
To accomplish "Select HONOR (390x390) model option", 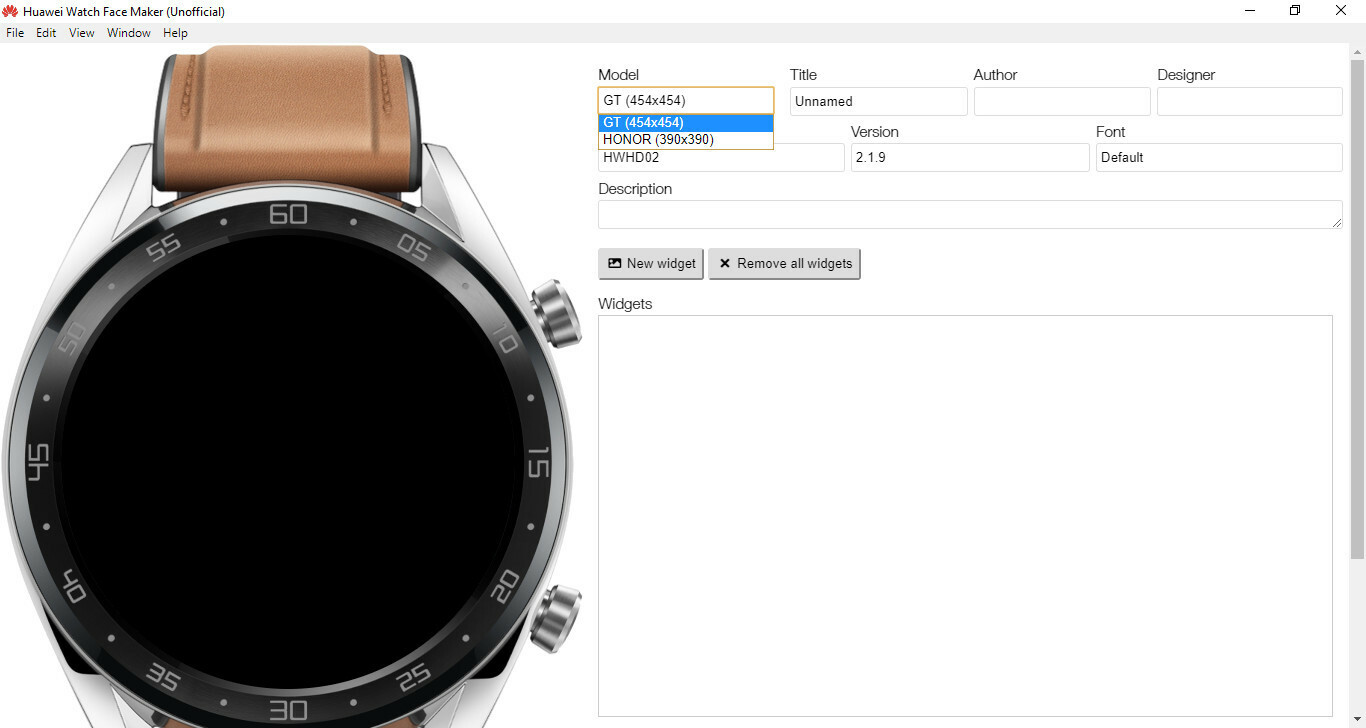I will click(686, 140).
